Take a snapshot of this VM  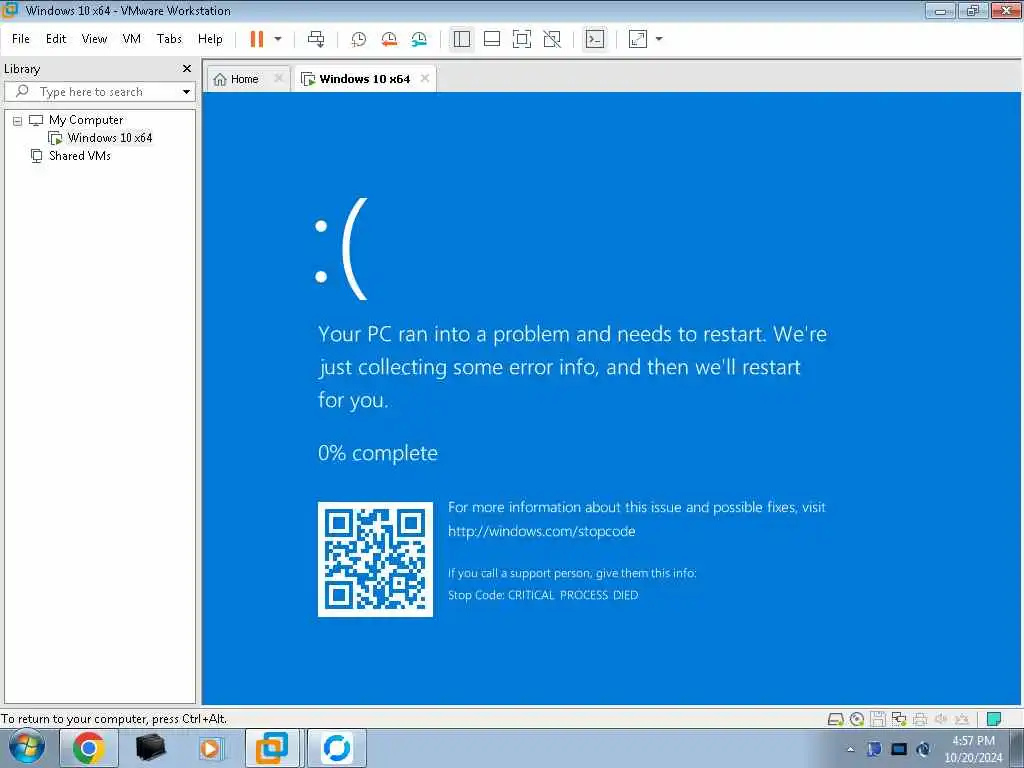pos(359,39)
